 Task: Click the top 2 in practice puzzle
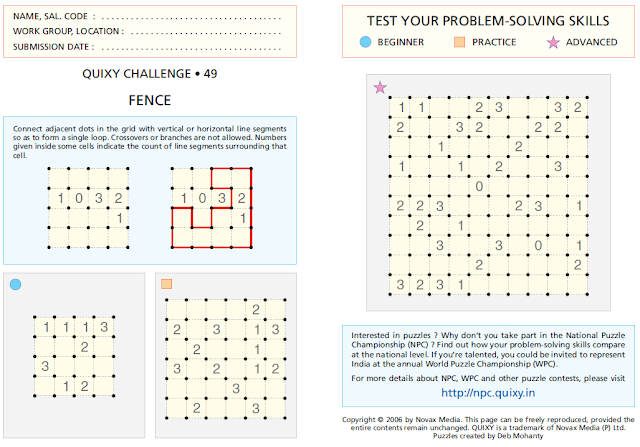click(256, 310)
